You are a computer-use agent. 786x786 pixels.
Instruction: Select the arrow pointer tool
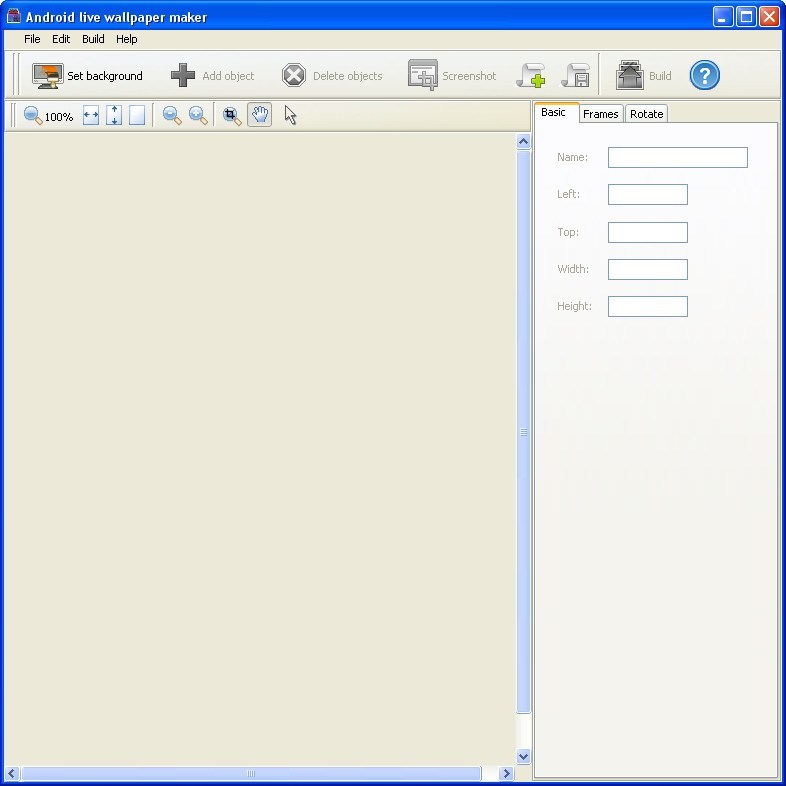pyautogui.click(x=290, y=115)
